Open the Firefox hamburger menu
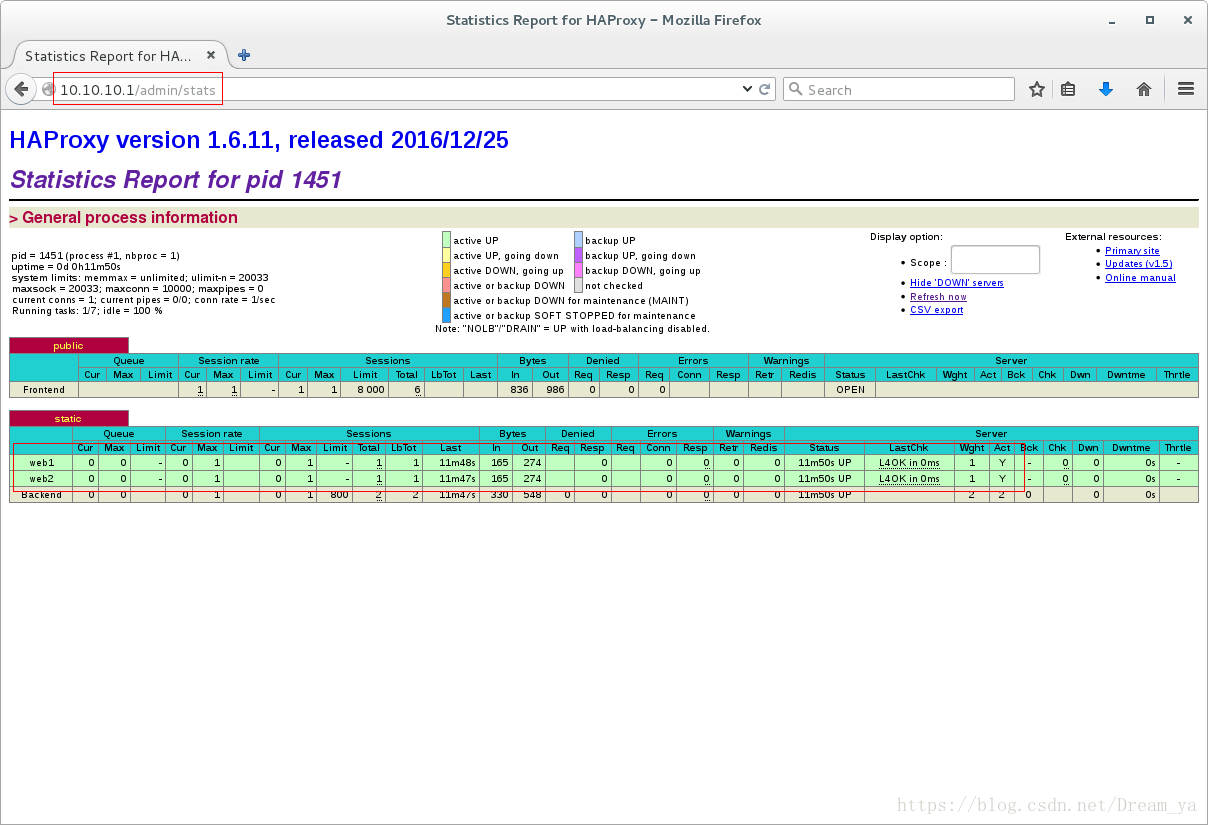Screen dimensions: 1208x825 click(1186, 89)
